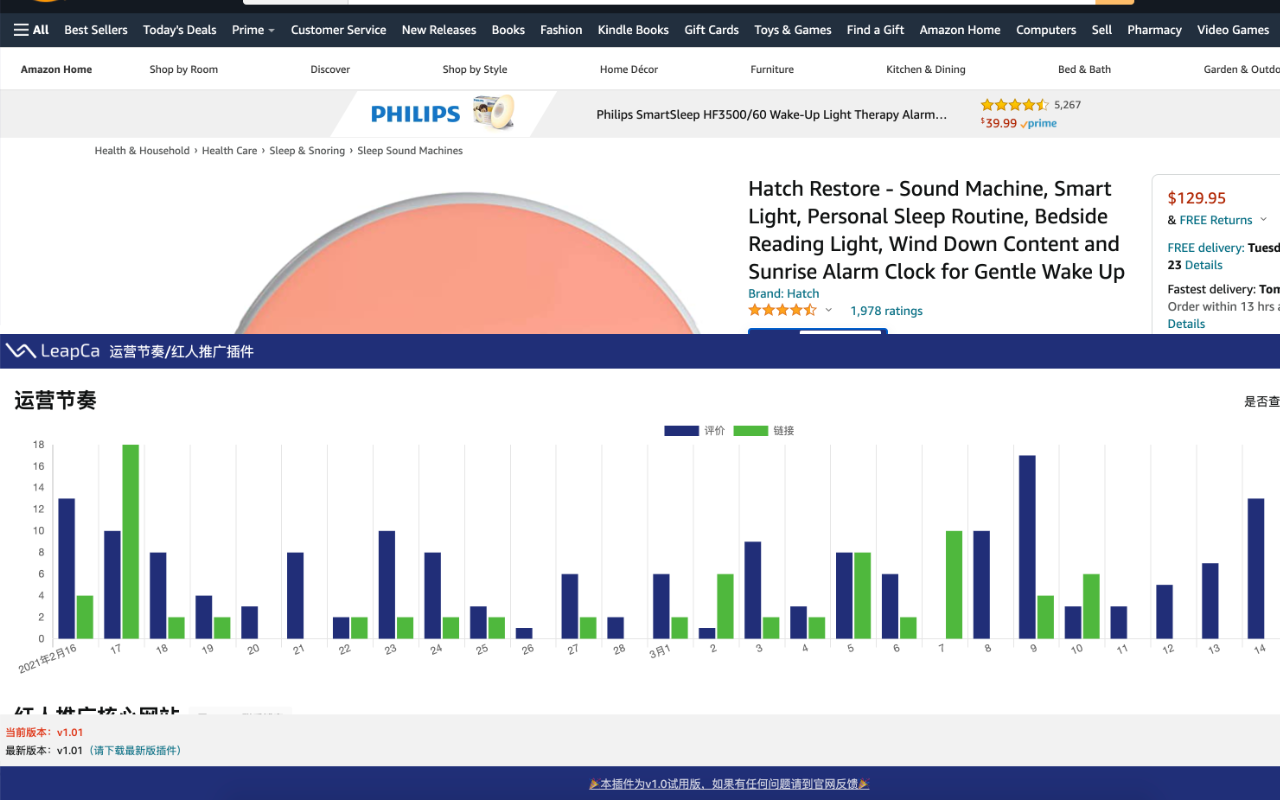The width and height of the screenshot is (1280, 800).
Task: Click the LeapCa logo icon
Action: (21, 351)
